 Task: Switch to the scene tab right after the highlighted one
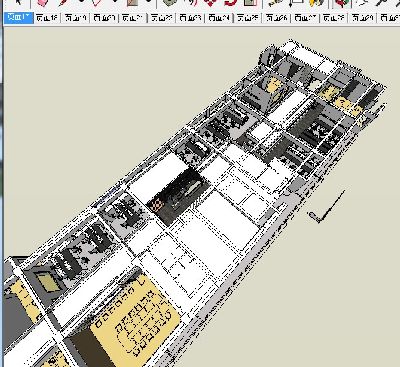click(47, 18)
